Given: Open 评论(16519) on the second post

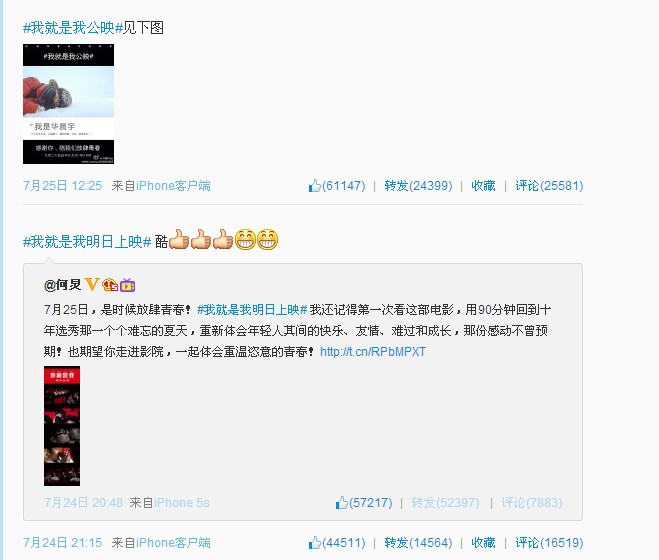Looking at the screenshot, I should 549,542.
